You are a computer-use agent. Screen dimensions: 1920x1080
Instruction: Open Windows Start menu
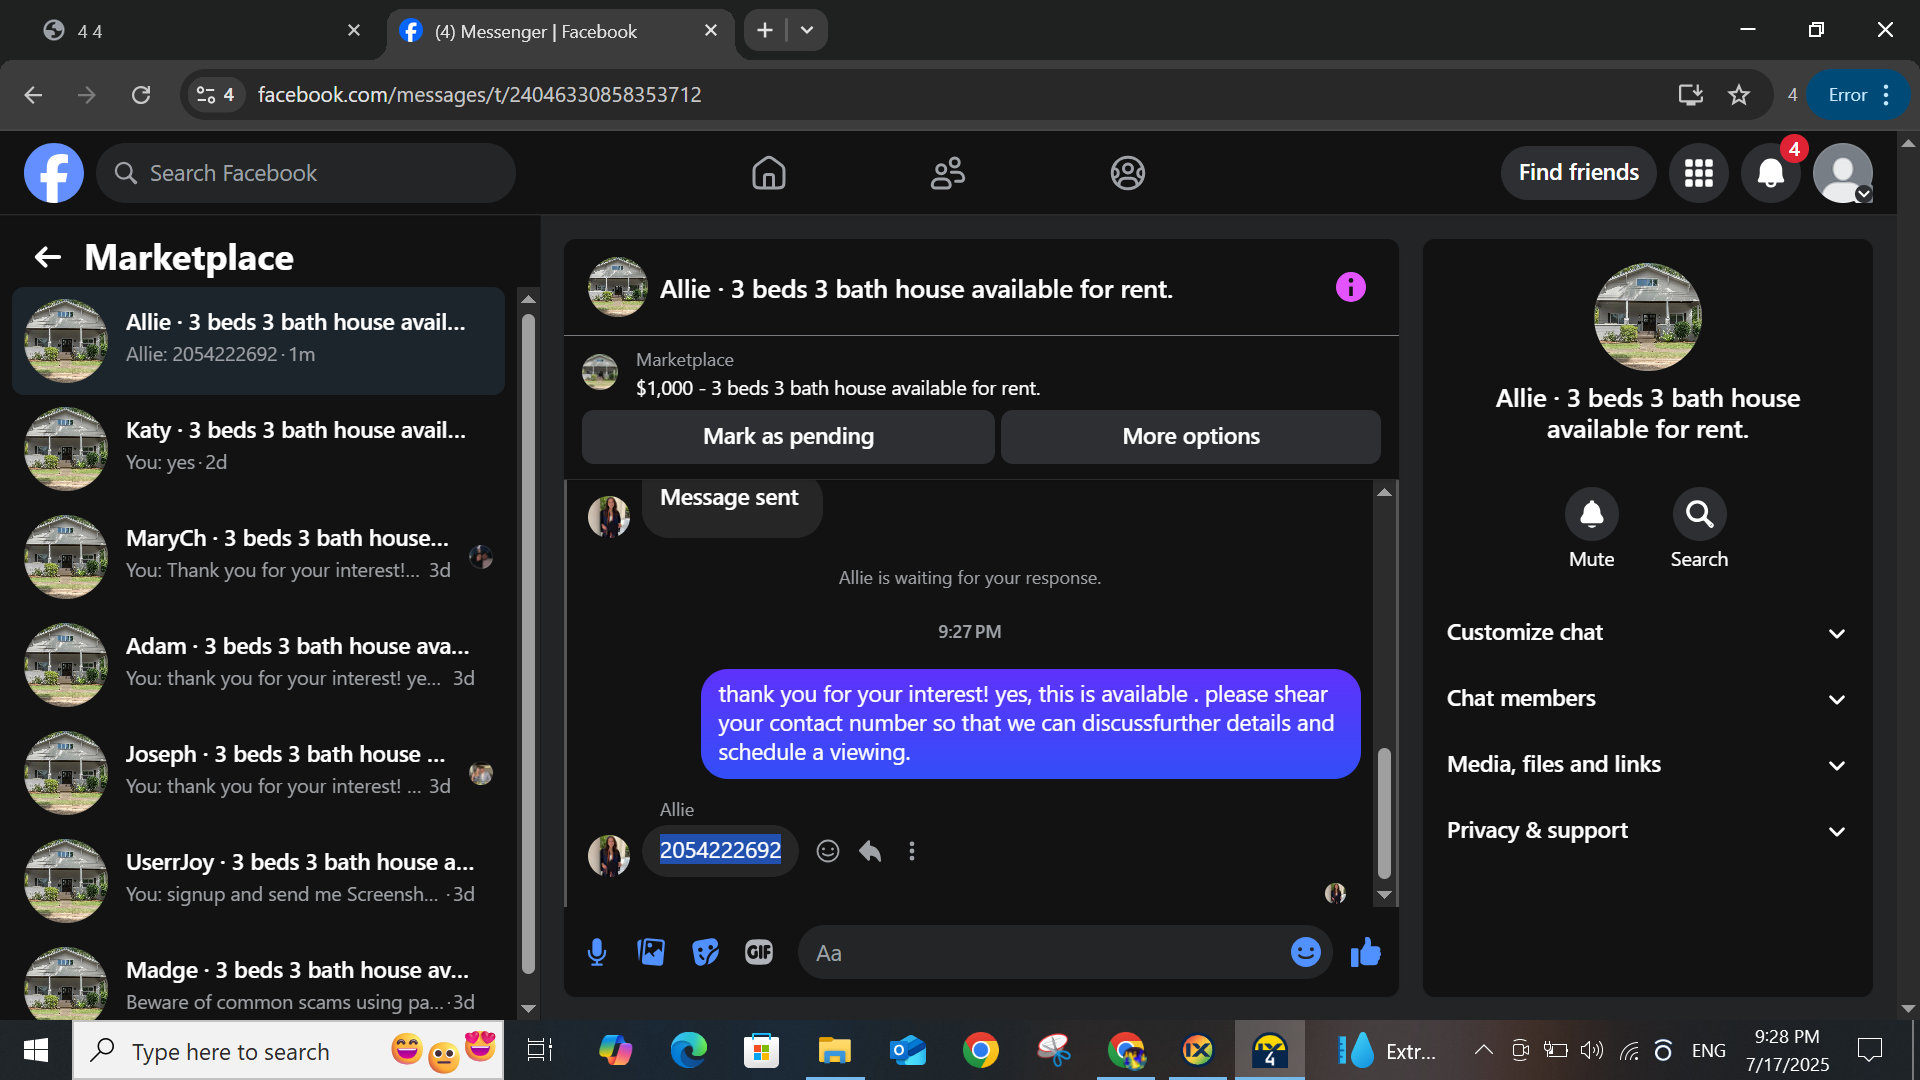click(x=36, y=1050)
